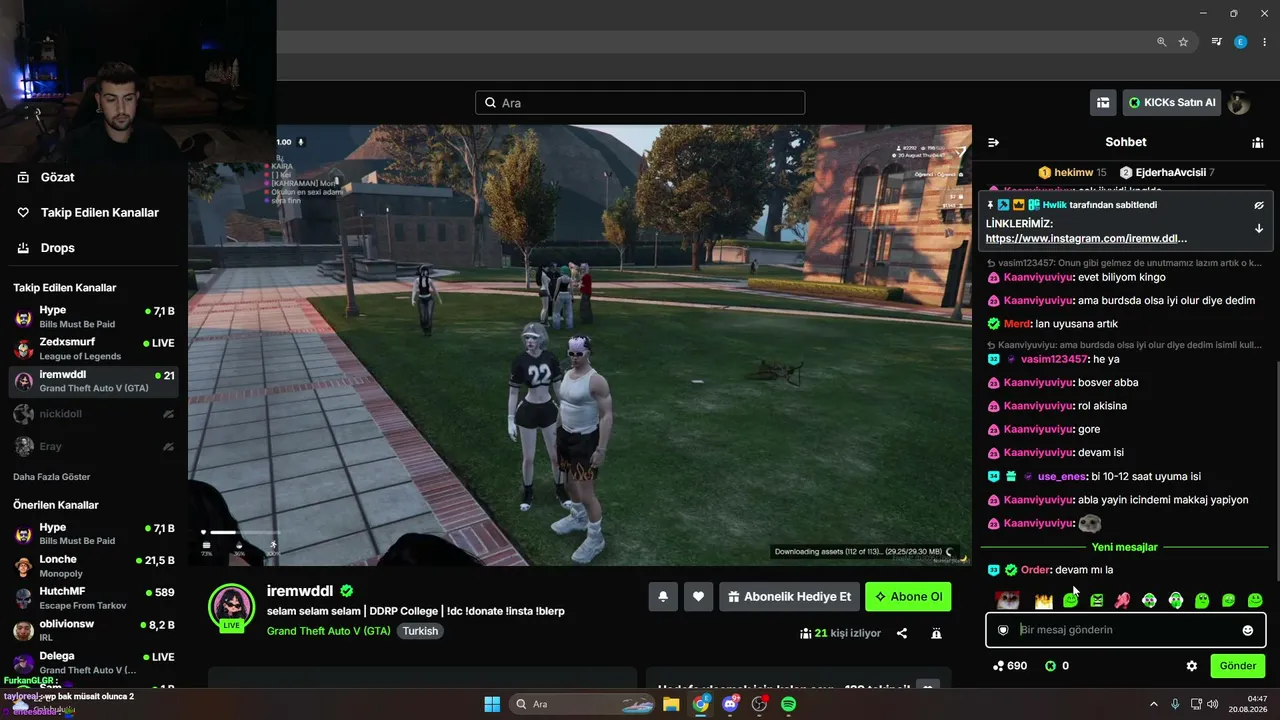Open the recommended Delega channel

94,662
